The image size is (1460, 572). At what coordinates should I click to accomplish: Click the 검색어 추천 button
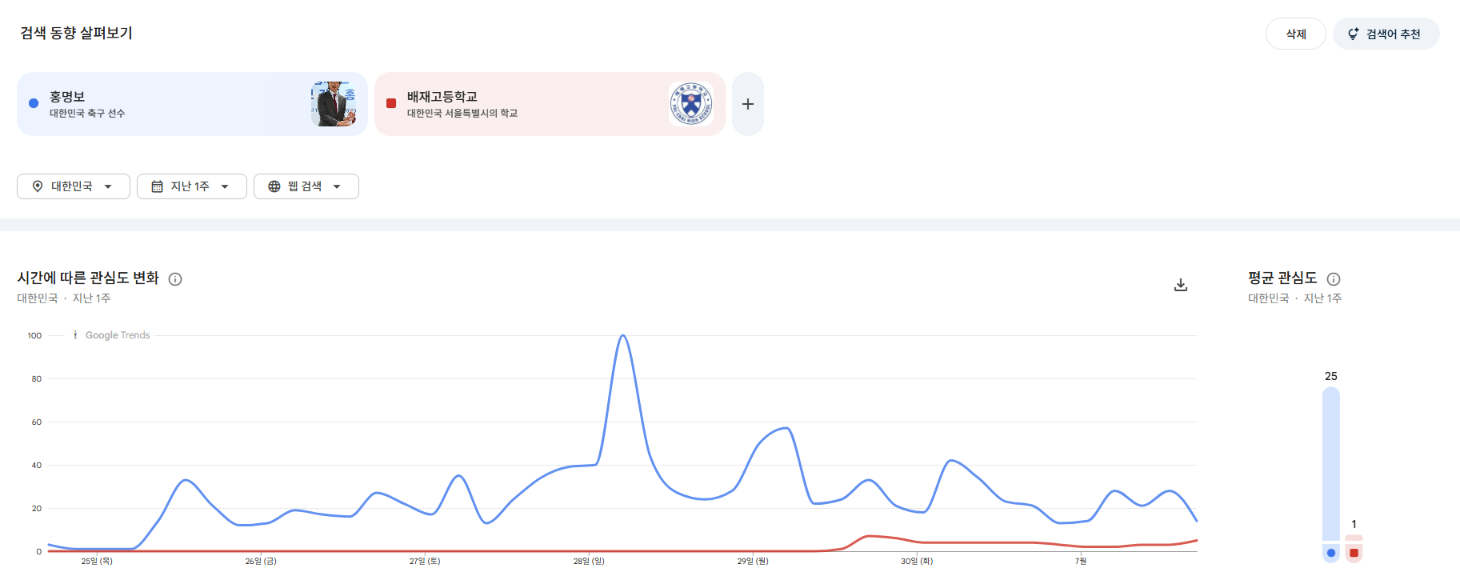click(1386, 34)
